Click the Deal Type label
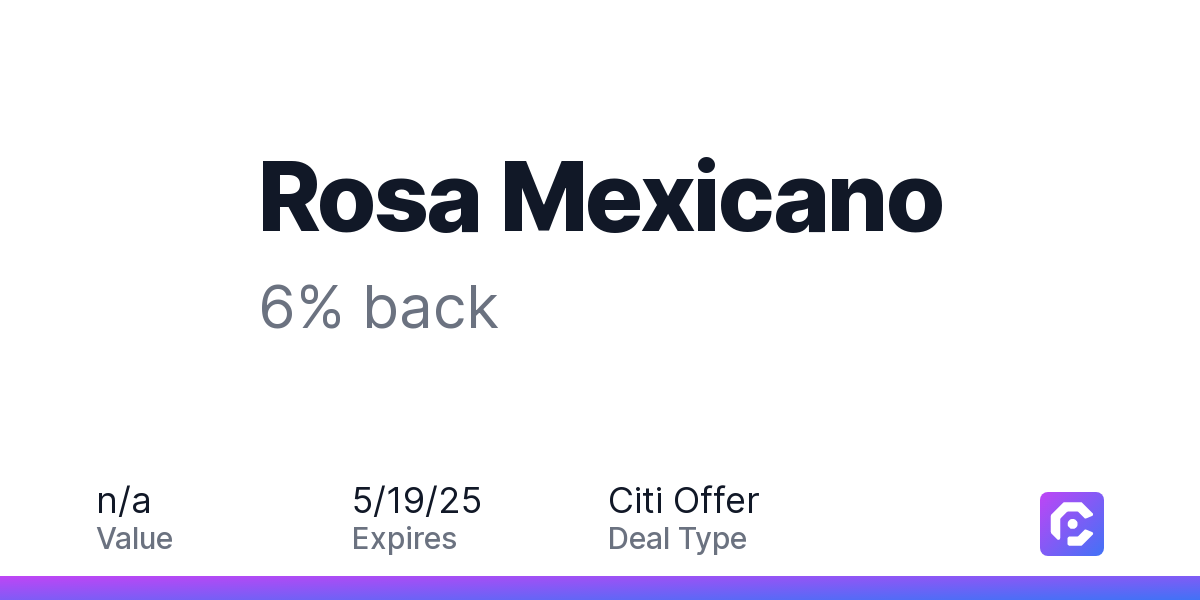This screenshot has width=1200, height=600. tap(677, 539)
